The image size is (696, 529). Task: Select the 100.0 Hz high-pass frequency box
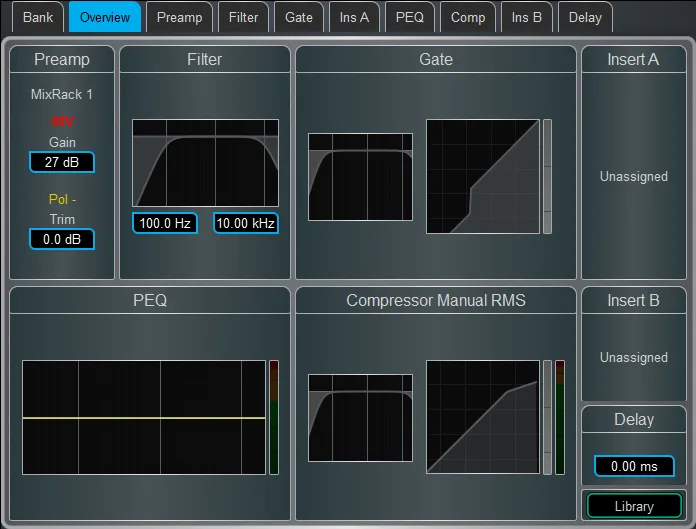165,223
